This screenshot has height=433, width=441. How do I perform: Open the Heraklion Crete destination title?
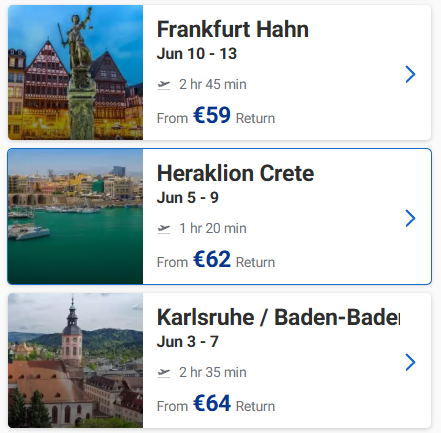(235, 173)
